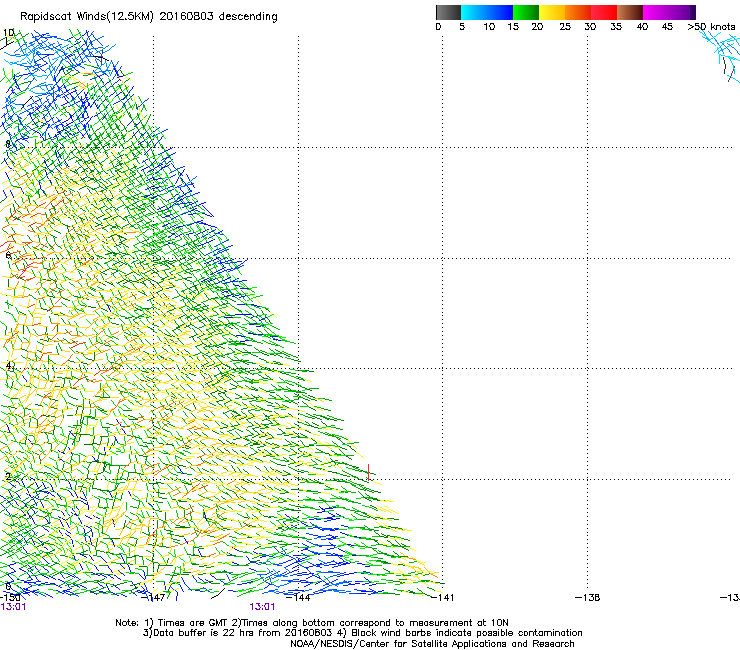This screenshot has width=740, height=650.
Task: Click the '25' label under the color bar
Action: point(565,27)
